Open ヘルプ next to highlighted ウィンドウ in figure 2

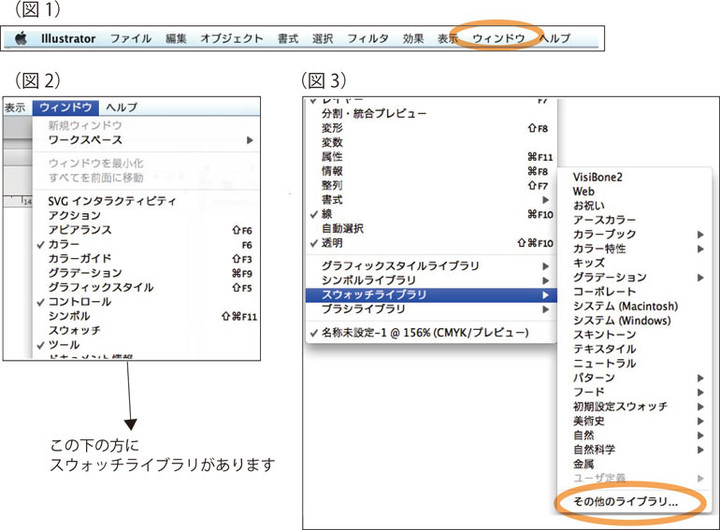(122, 107)
